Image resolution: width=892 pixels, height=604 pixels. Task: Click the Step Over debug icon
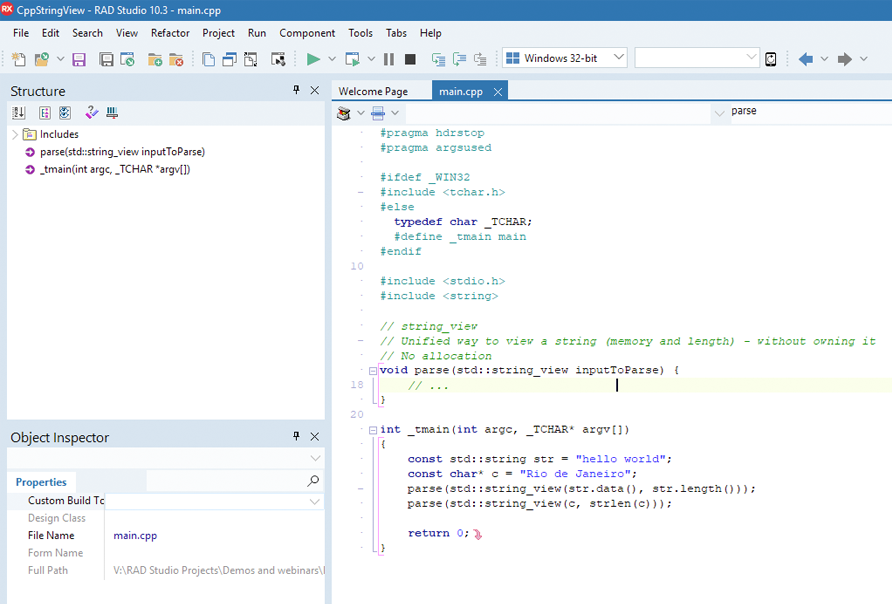(459, 59)
